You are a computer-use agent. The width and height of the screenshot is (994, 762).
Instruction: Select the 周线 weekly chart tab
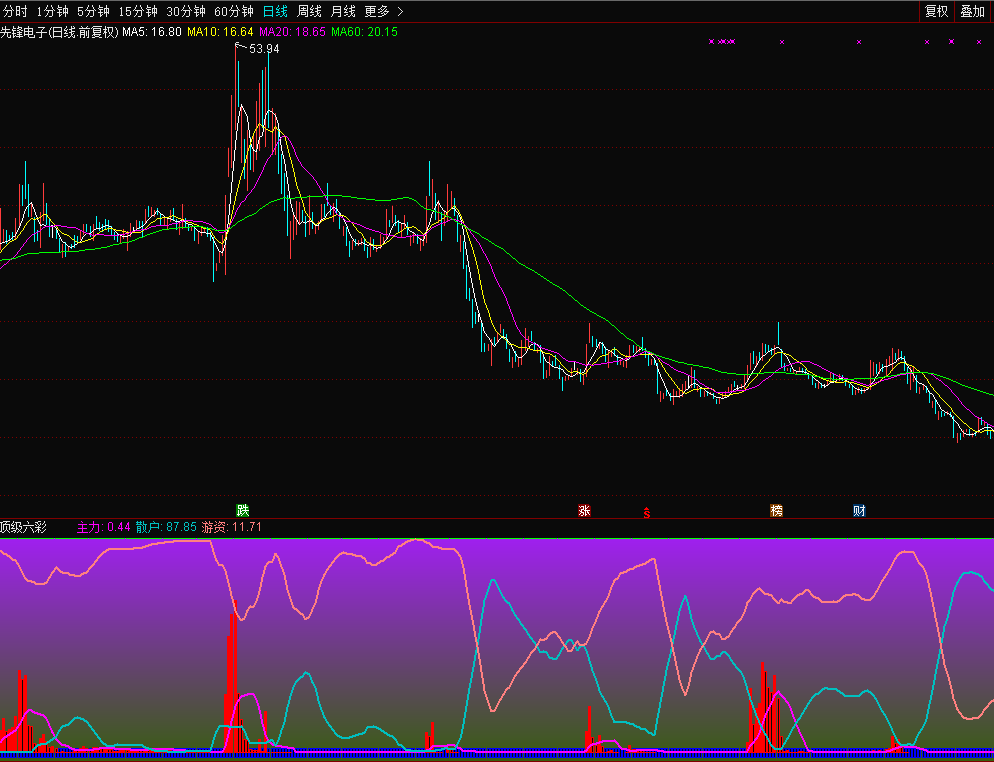(x=309, y=11)
